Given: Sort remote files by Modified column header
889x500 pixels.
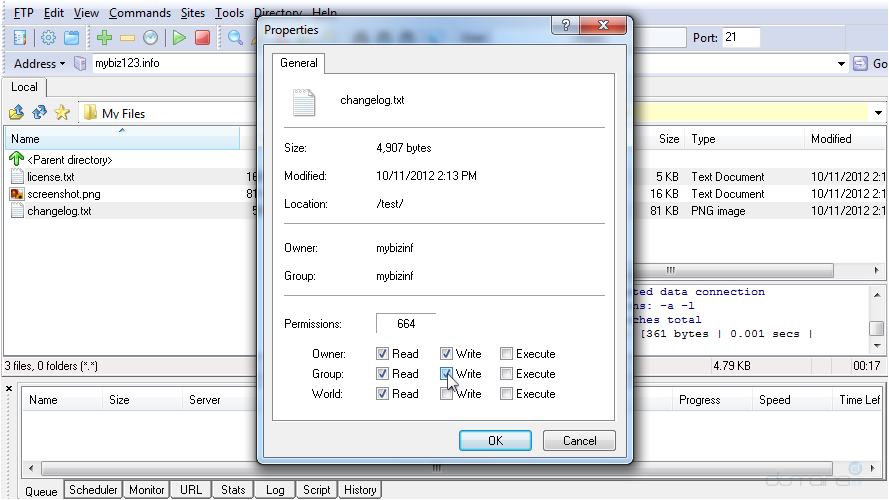Looking at the screenshot, I should (845, 139).
